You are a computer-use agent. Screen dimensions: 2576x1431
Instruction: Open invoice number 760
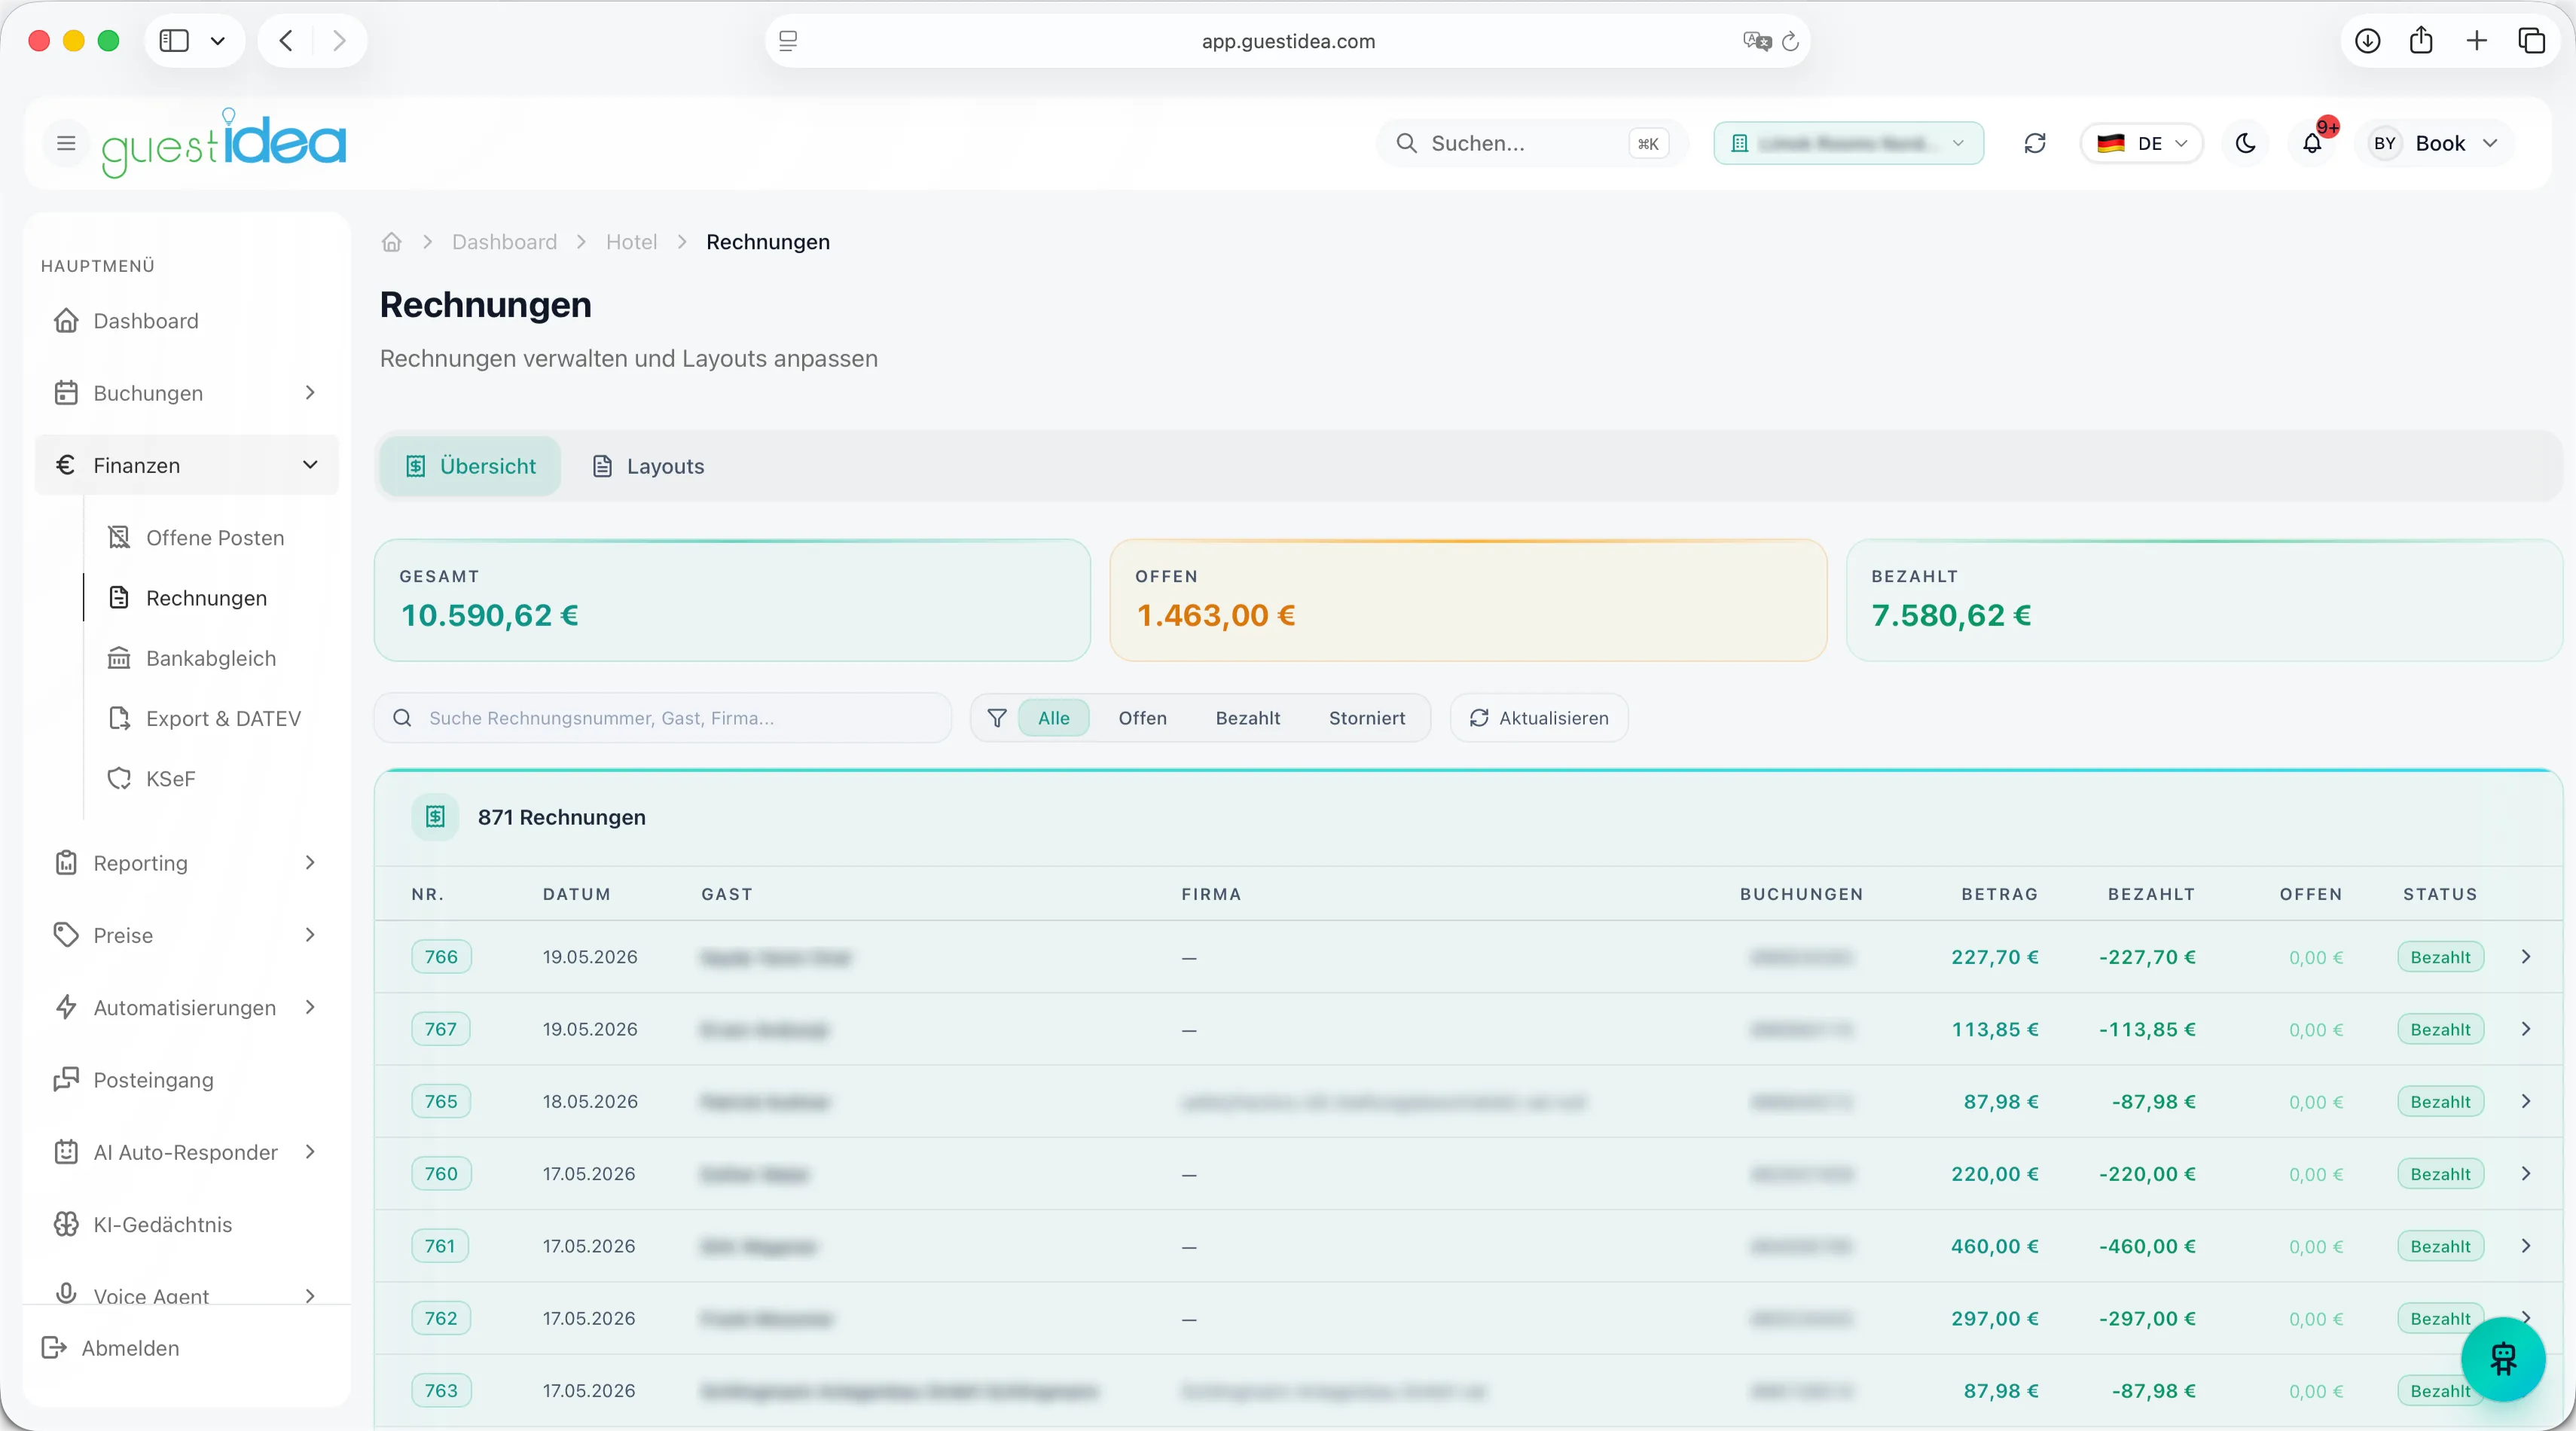441,1174
